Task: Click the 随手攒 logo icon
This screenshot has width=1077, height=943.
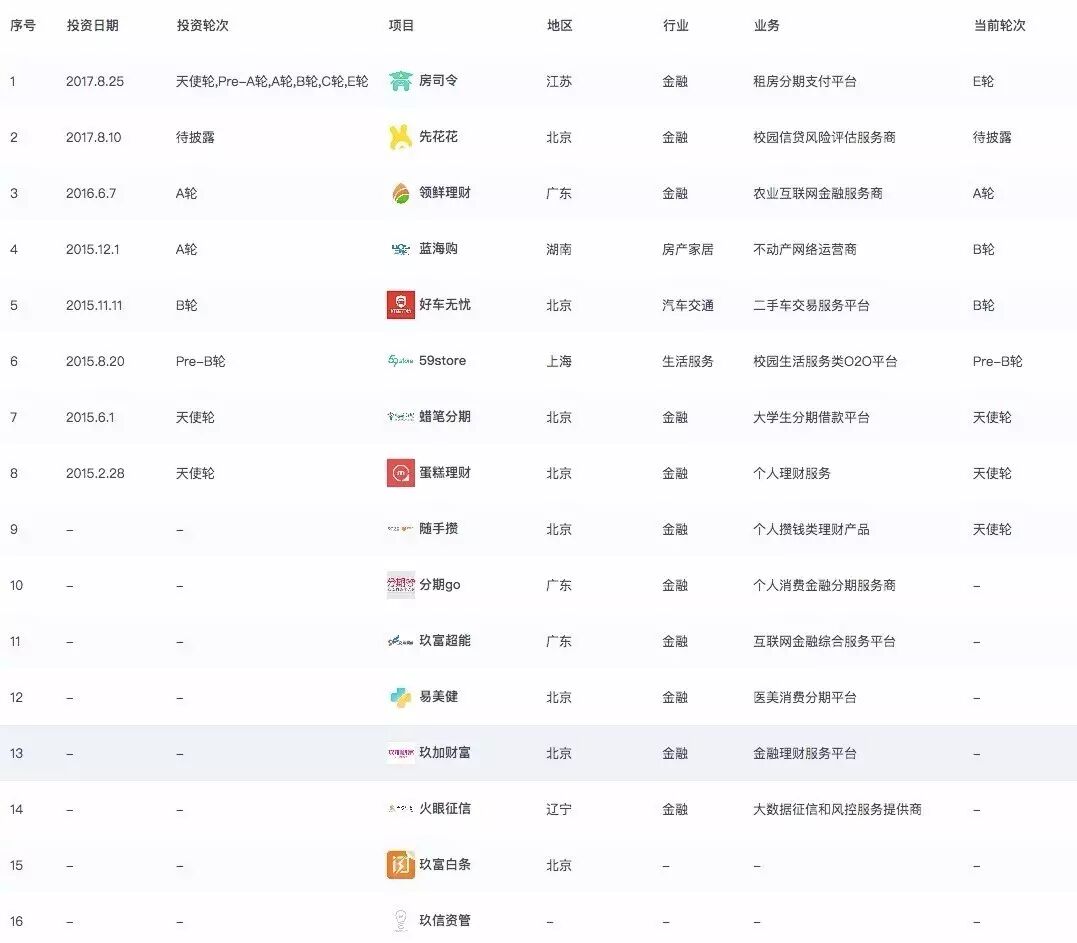Action: [400, 529]
